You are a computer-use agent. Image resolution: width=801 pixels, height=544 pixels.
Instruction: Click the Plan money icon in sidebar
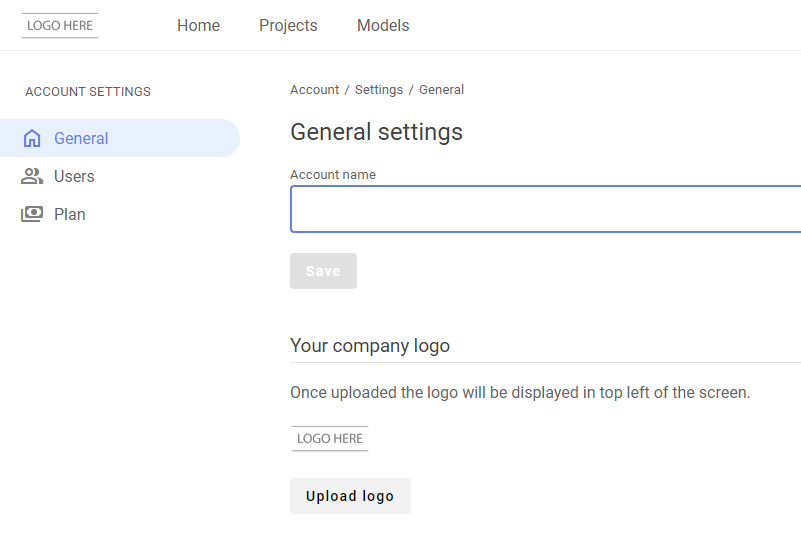point(32,214)
